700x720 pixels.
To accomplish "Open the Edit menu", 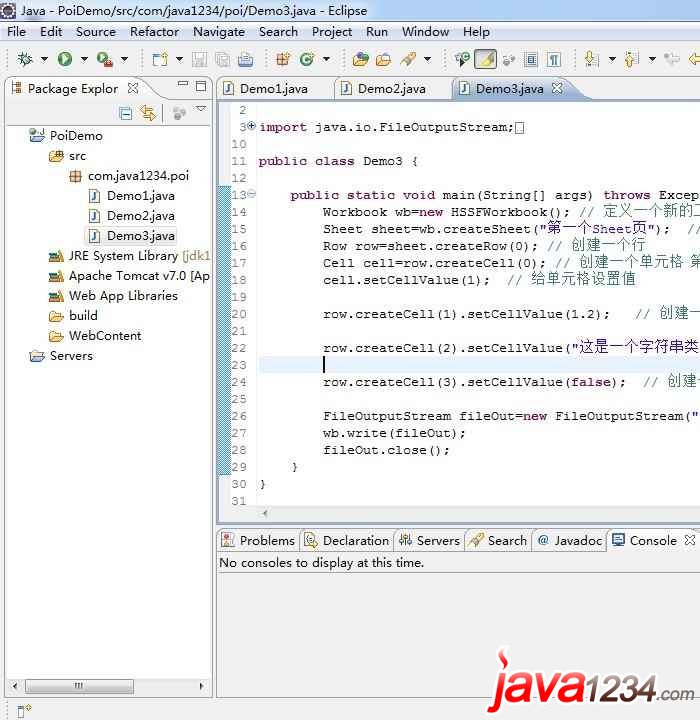I will click(x=51, y=32).
